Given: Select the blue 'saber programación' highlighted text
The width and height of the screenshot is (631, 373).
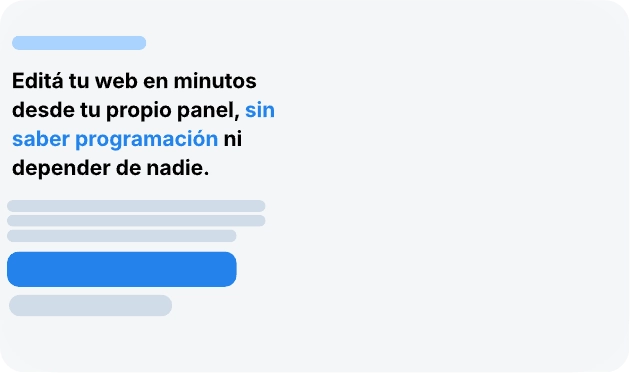Looking at the screenshot, I should click(115, 139).
